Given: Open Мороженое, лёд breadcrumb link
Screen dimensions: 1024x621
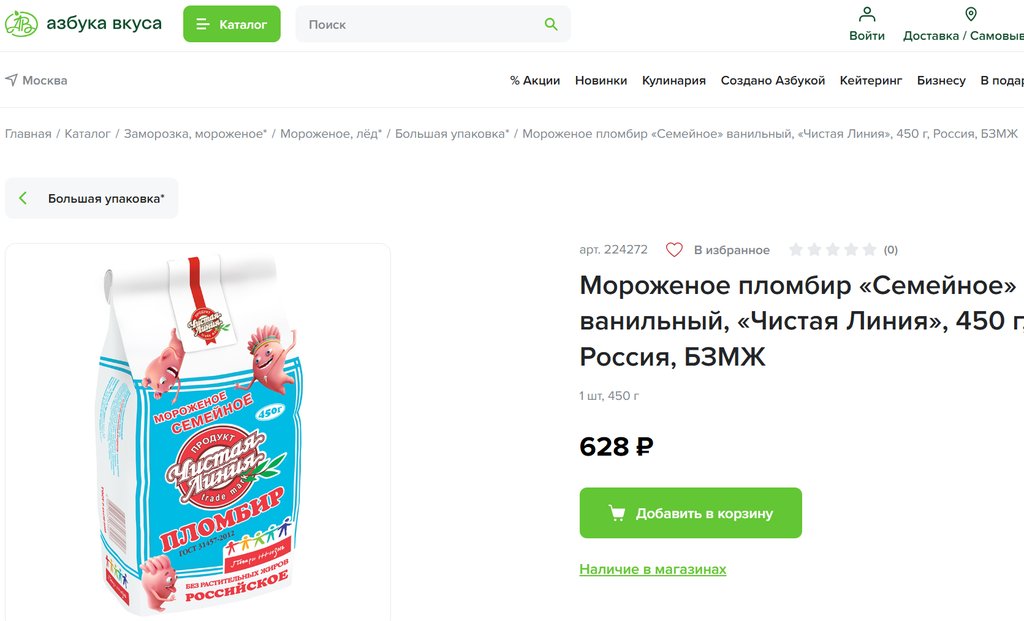Looking at the screenshot, I should click(331, 134).
